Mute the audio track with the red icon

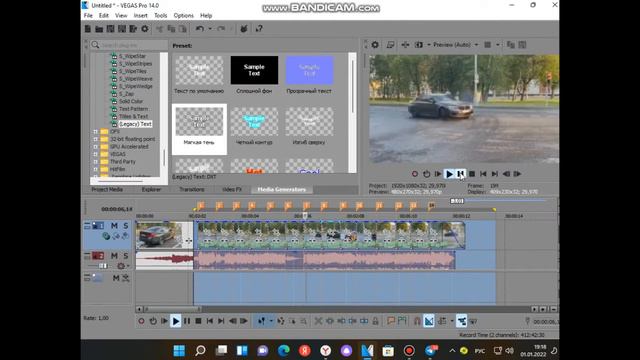click(114, 256)
